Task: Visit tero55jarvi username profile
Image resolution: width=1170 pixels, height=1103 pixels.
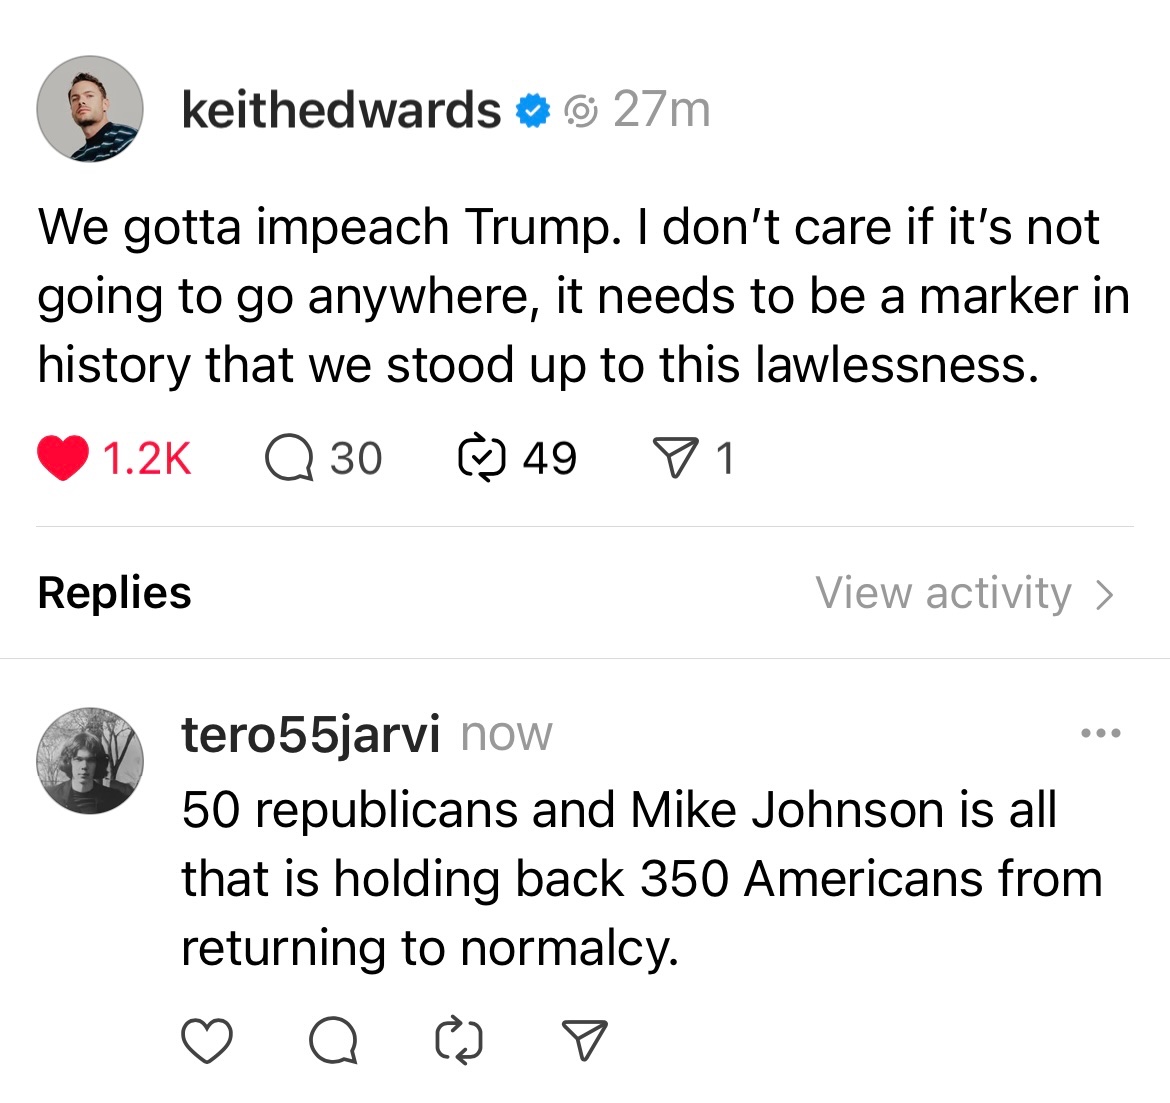Action: 310,735
